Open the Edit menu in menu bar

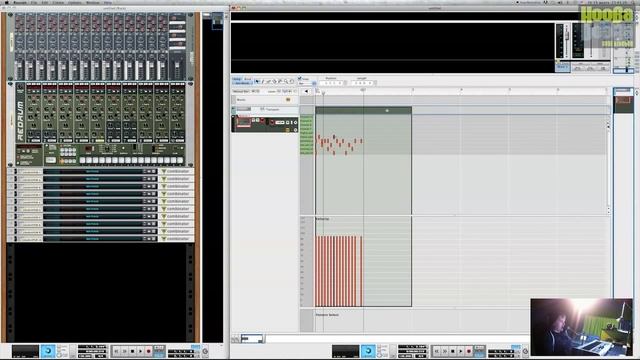click(45, 2)
